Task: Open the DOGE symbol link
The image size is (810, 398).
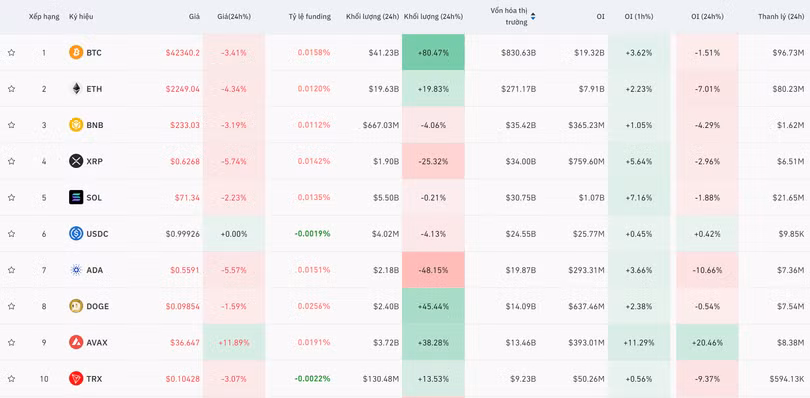Action: (98, 306)
